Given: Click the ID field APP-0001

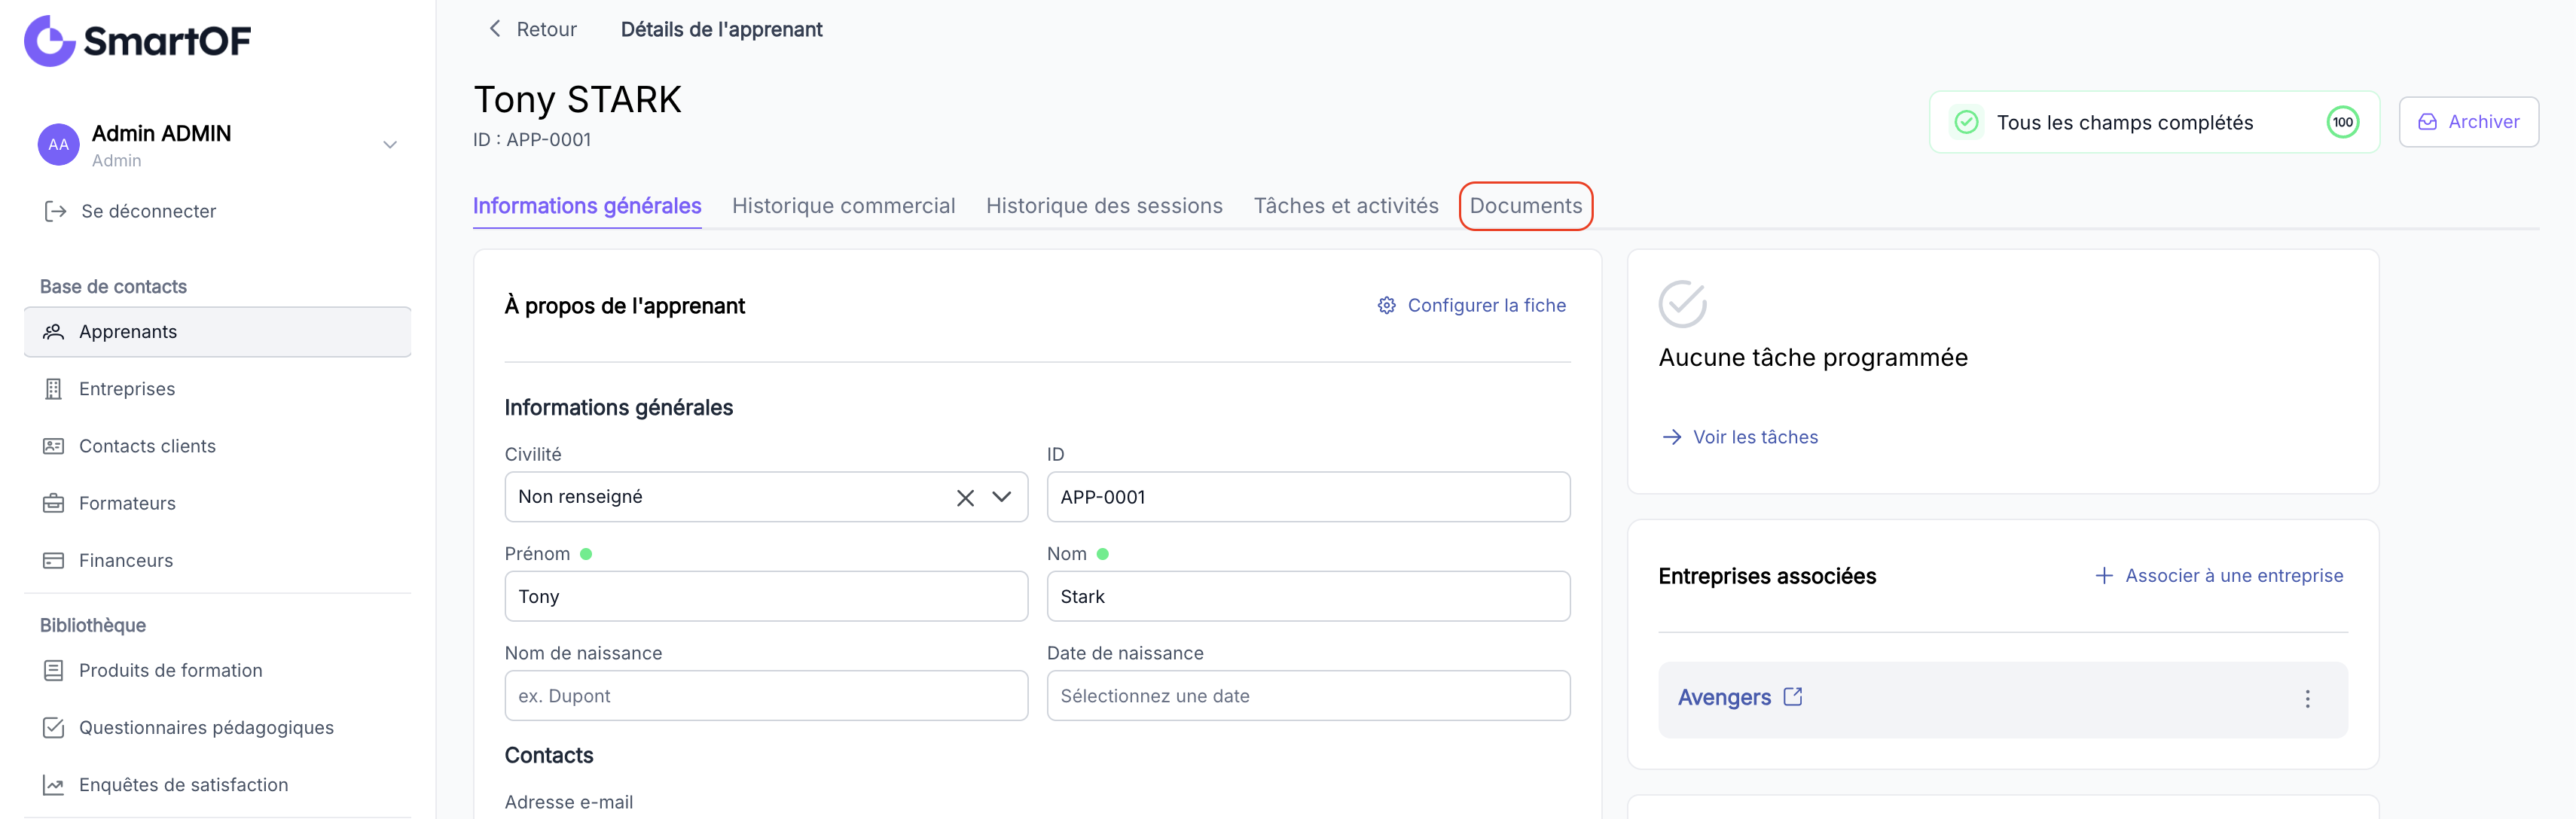Looking at the screenshot, I should pyautogui.click(x=1308, y=497).
